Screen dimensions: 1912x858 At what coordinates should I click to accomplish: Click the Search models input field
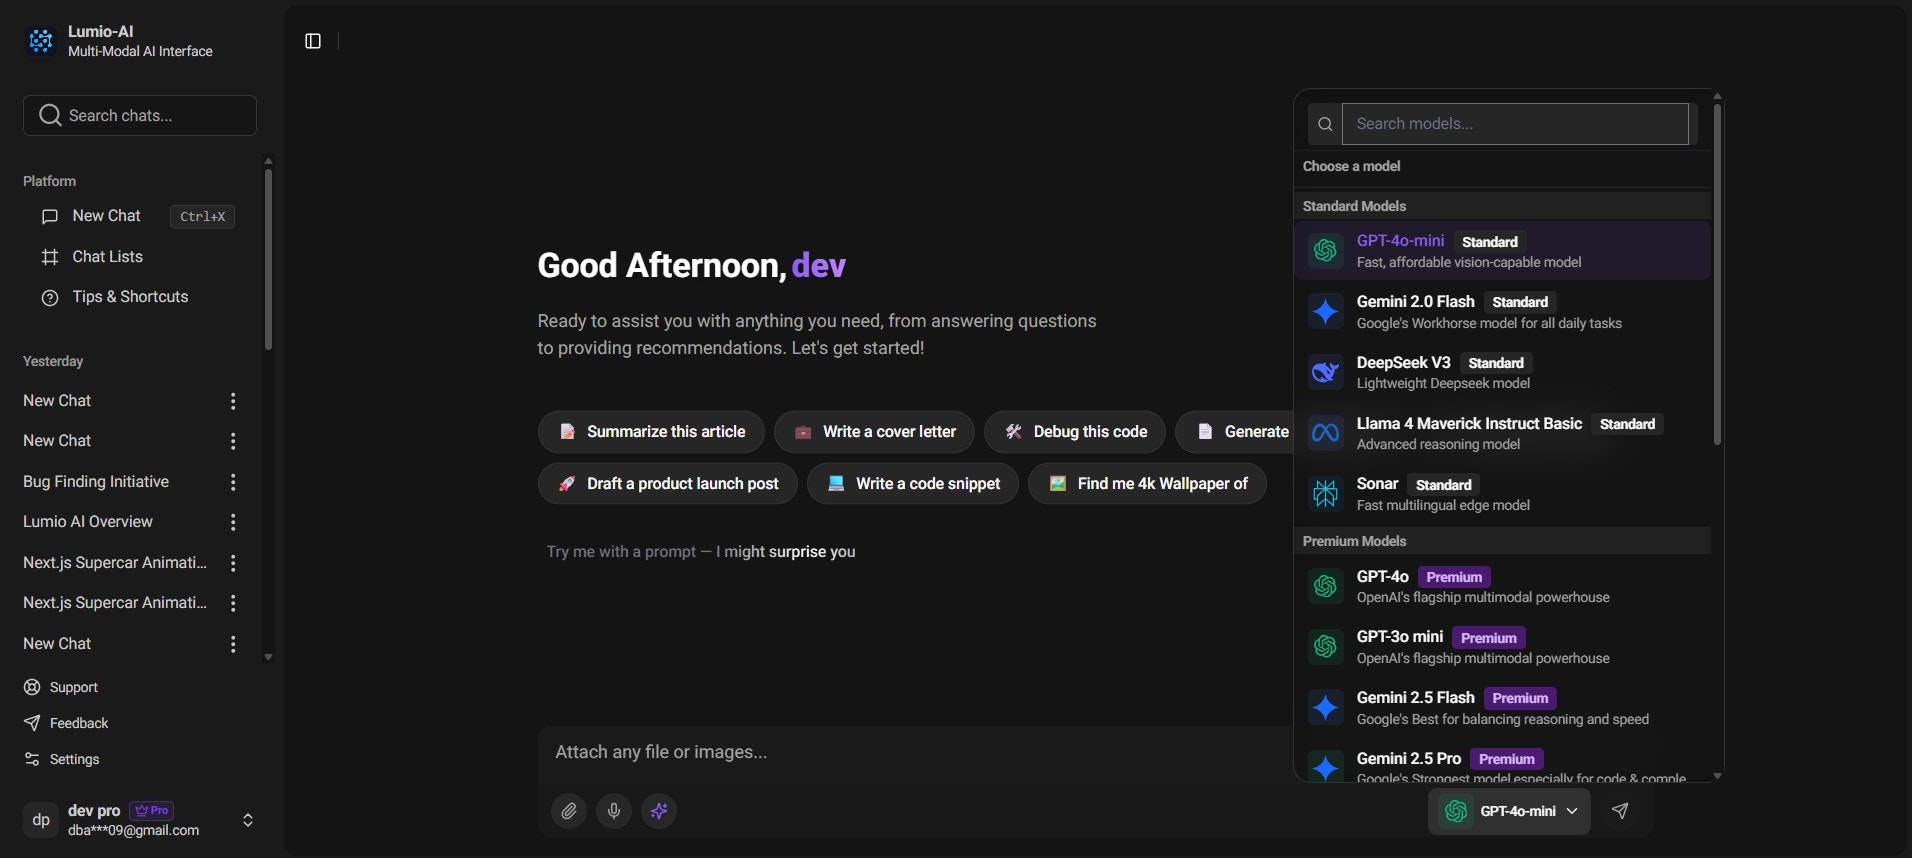click(1515, 124)
